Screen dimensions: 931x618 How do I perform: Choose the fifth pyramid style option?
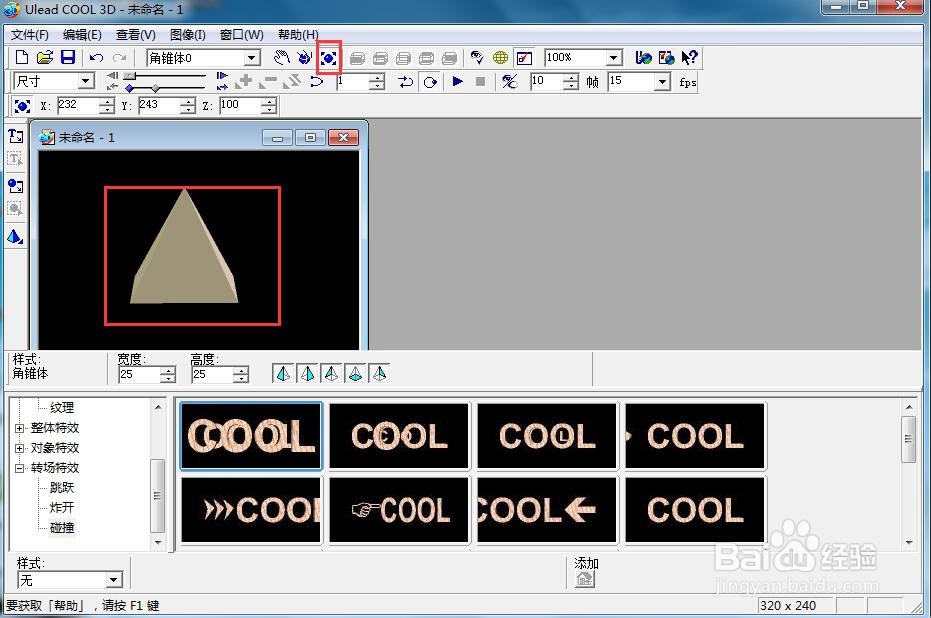click(379, 373)
